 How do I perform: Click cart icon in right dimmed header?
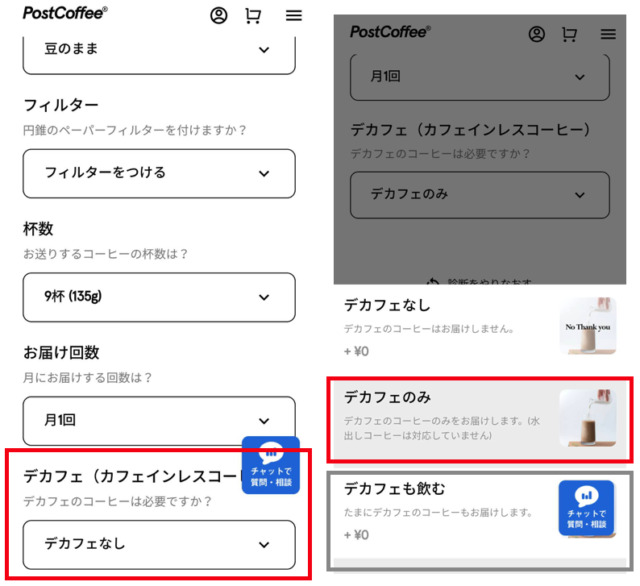[569, 34]
